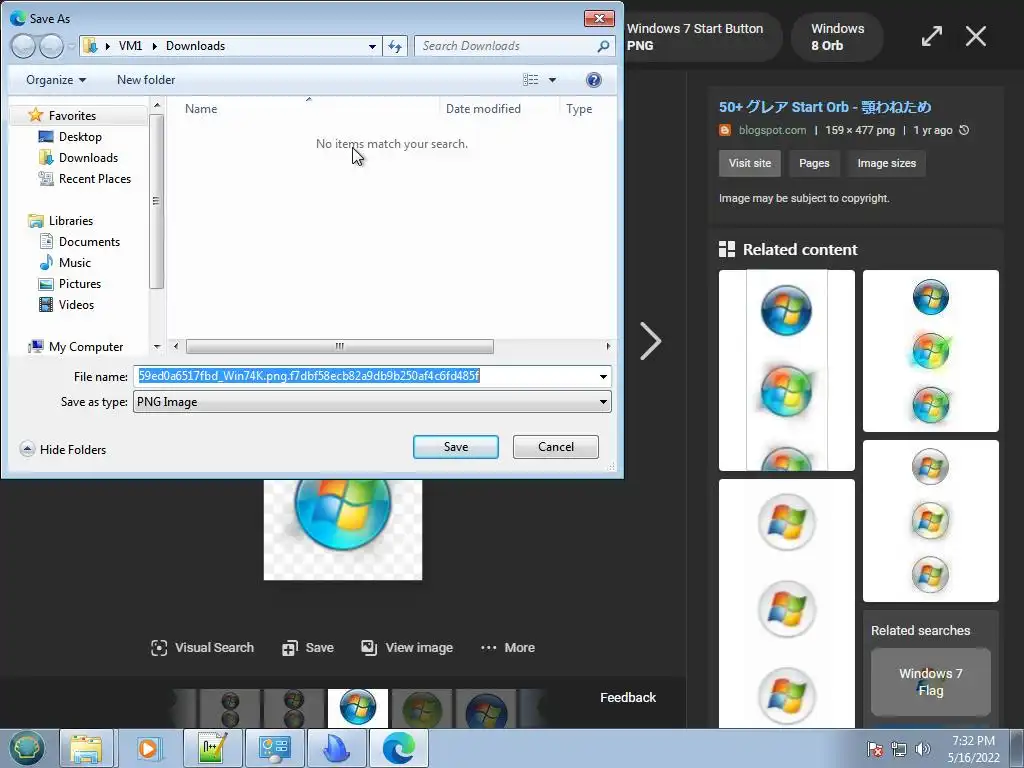The height and width of the screenshot is (768, 1024).
Task: Collapse folders with Hide Folders
Action: pyautogui.click(x=63, y=449)
